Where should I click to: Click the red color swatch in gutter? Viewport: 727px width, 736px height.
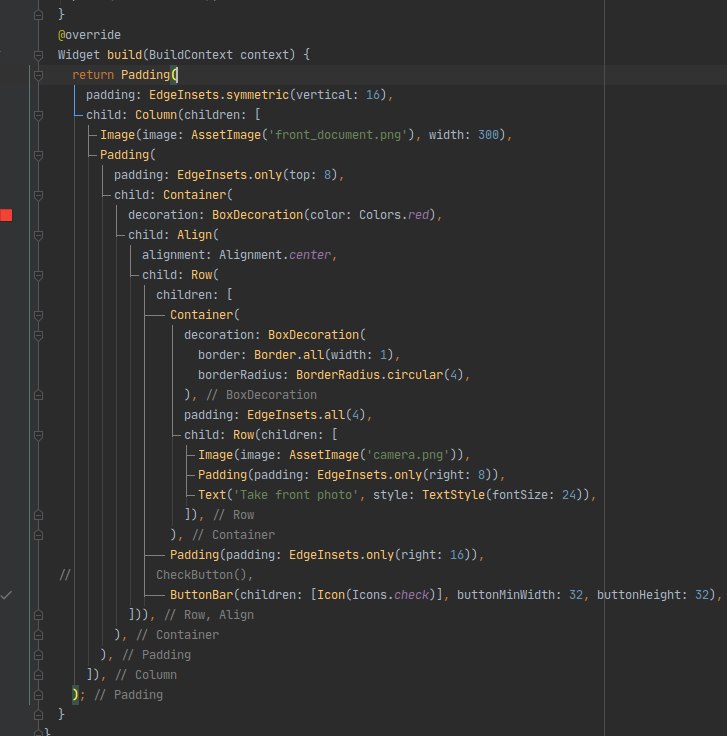tap(6, 215)
